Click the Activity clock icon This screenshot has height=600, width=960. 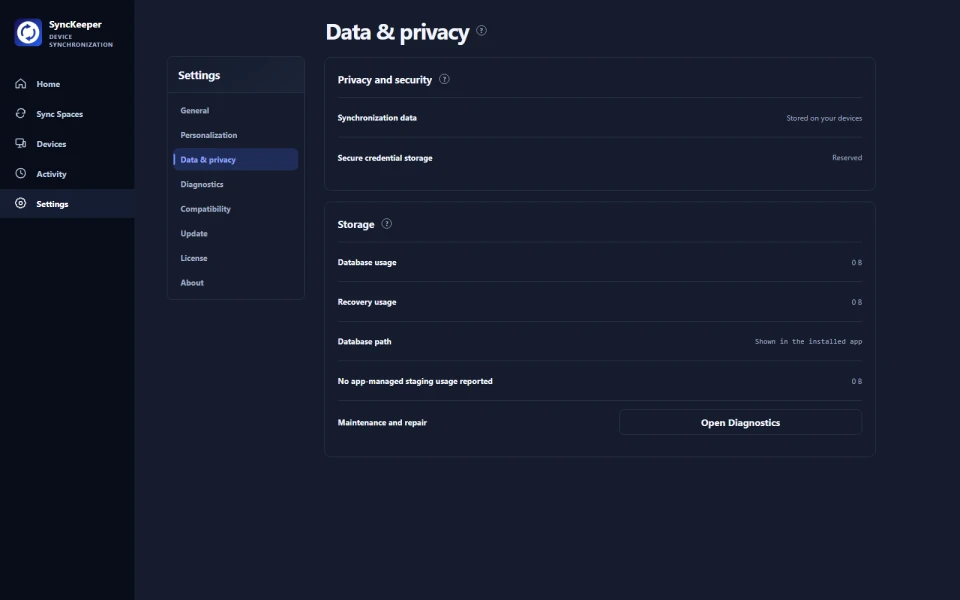coord(21,173)
